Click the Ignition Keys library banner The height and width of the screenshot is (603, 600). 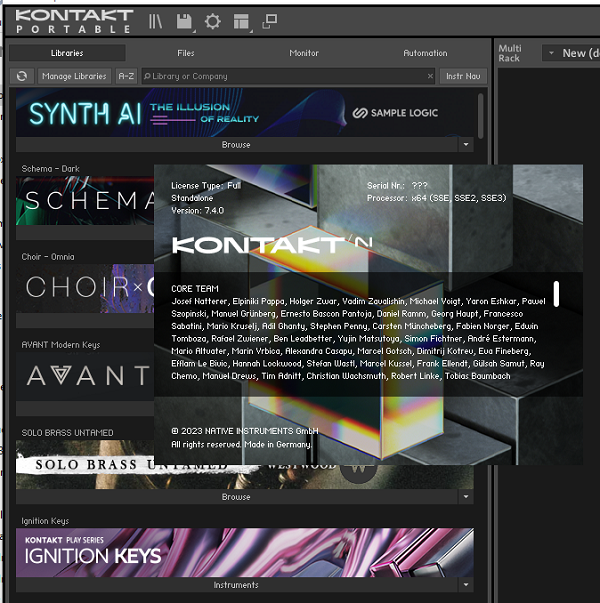pyautogui.click(x=245, y=553)
